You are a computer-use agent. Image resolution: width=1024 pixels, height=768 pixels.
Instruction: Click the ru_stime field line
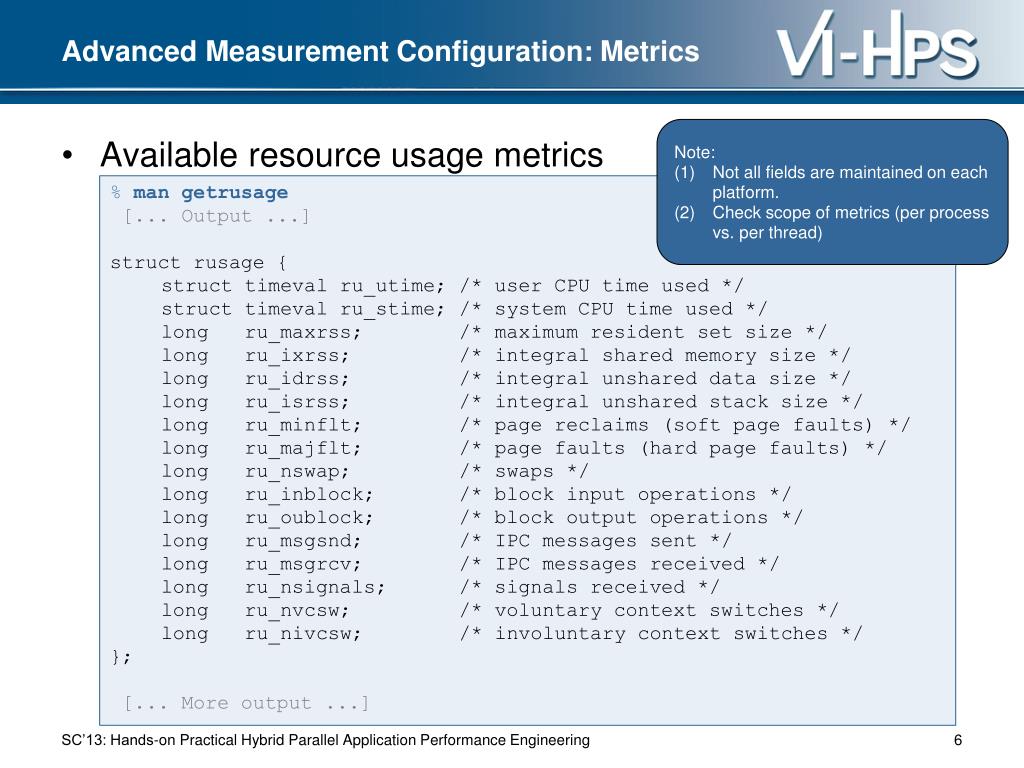coord(464,309)
